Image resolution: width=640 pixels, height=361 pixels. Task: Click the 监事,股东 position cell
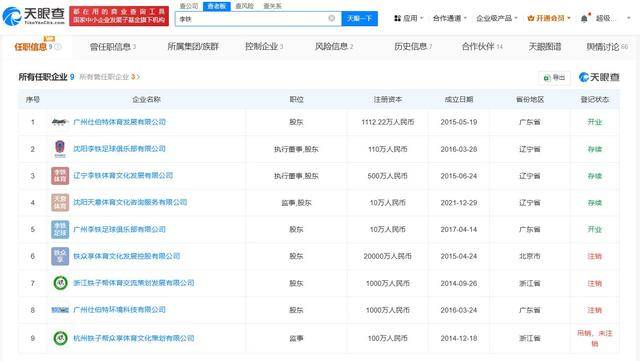click(296, 203)
